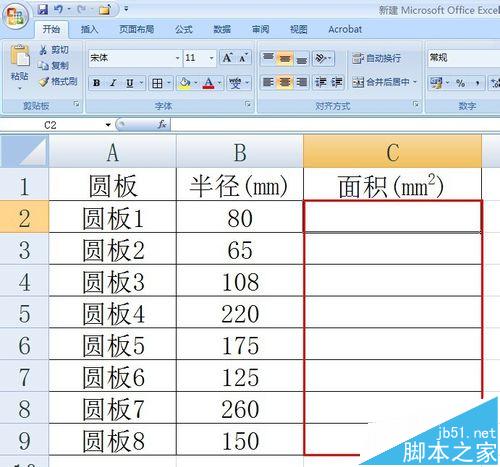
Task: Enable 自动换行 wrap text
Action: (377, 58)
